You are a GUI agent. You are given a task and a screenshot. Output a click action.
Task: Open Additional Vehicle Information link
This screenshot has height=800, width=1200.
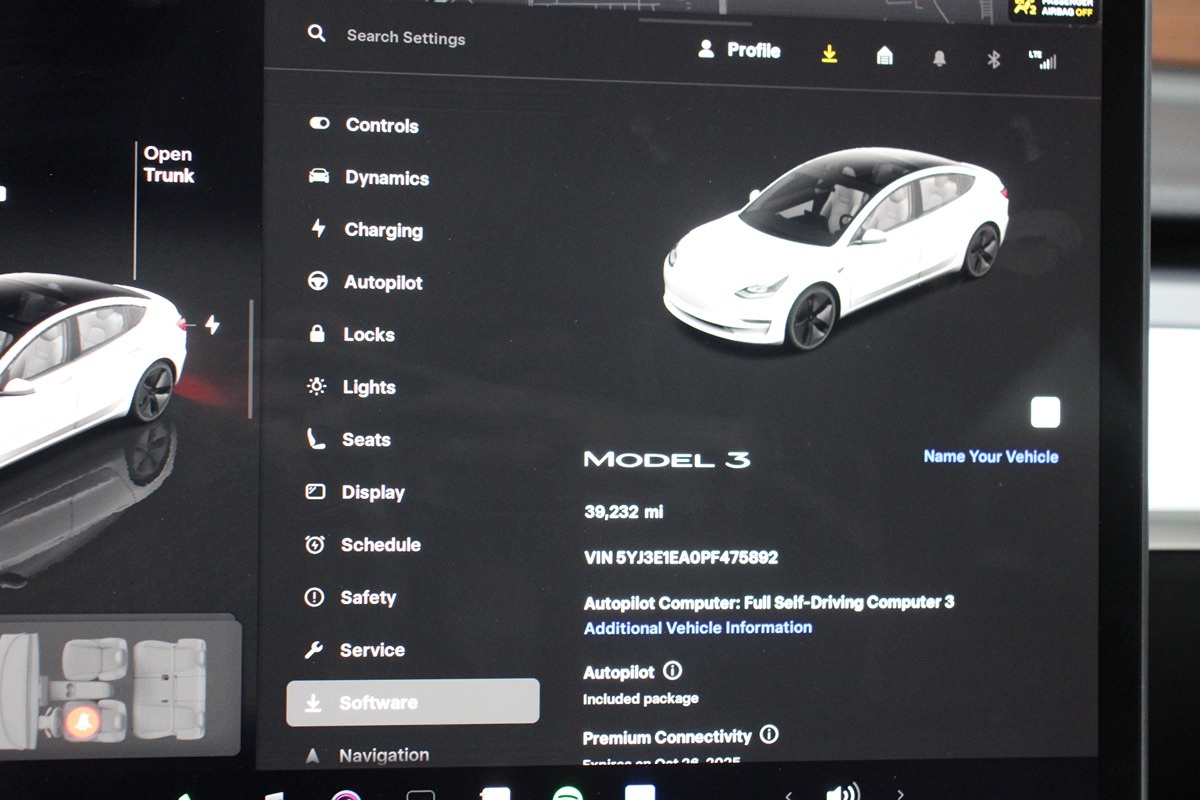[697, 628]
